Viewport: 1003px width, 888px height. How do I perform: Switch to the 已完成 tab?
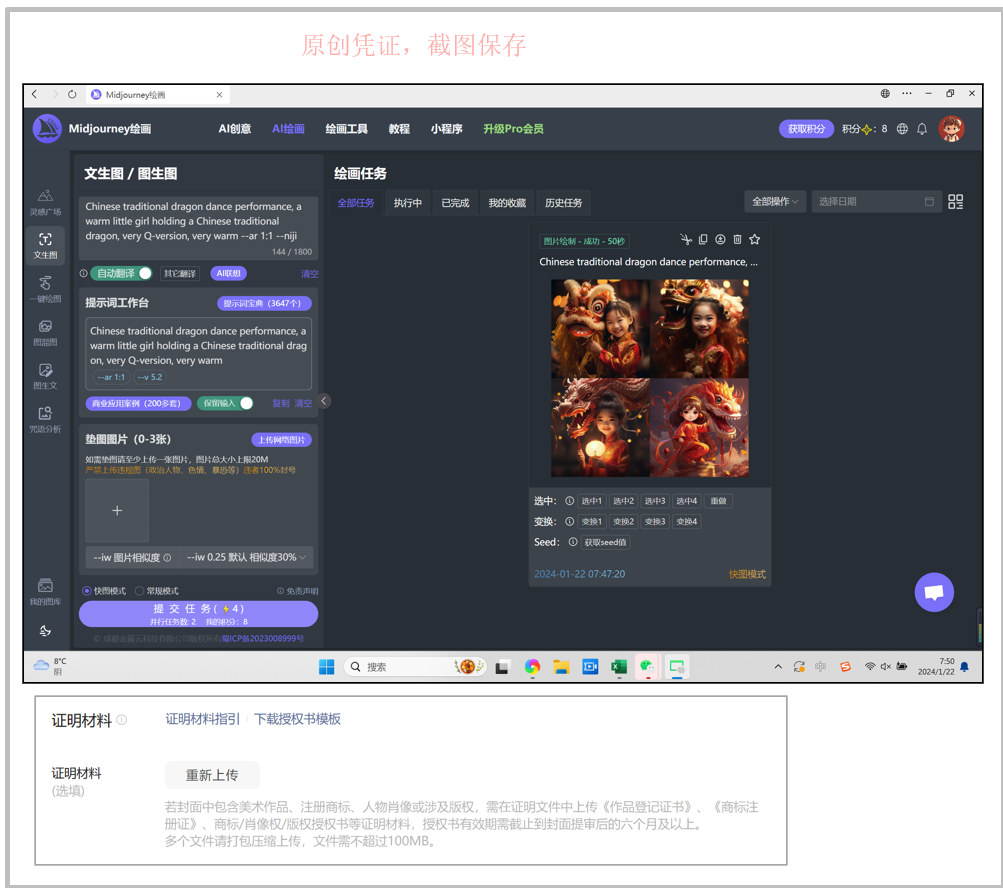455,203
